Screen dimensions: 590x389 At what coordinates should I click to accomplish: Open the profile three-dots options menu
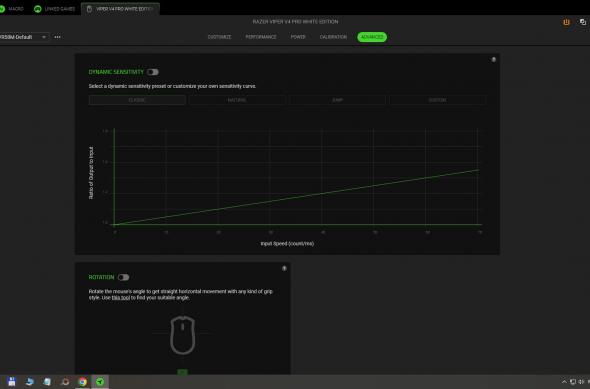coord(58,37)
